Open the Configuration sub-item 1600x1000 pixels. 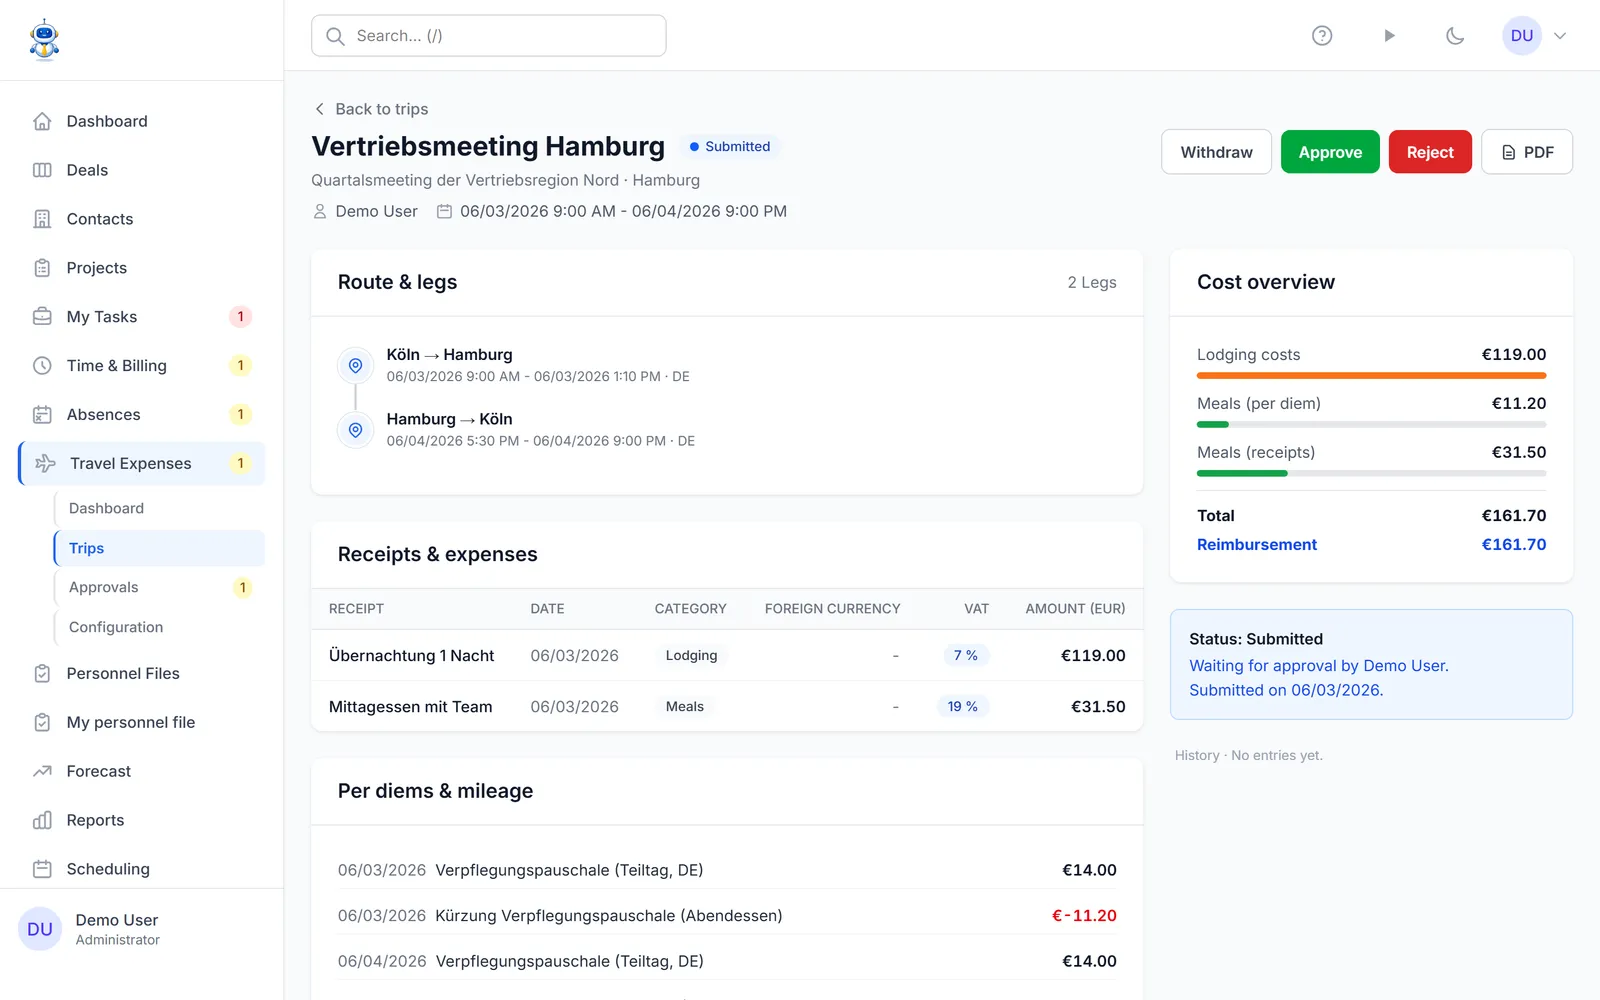pyautogui.click(x=160, y=628)
